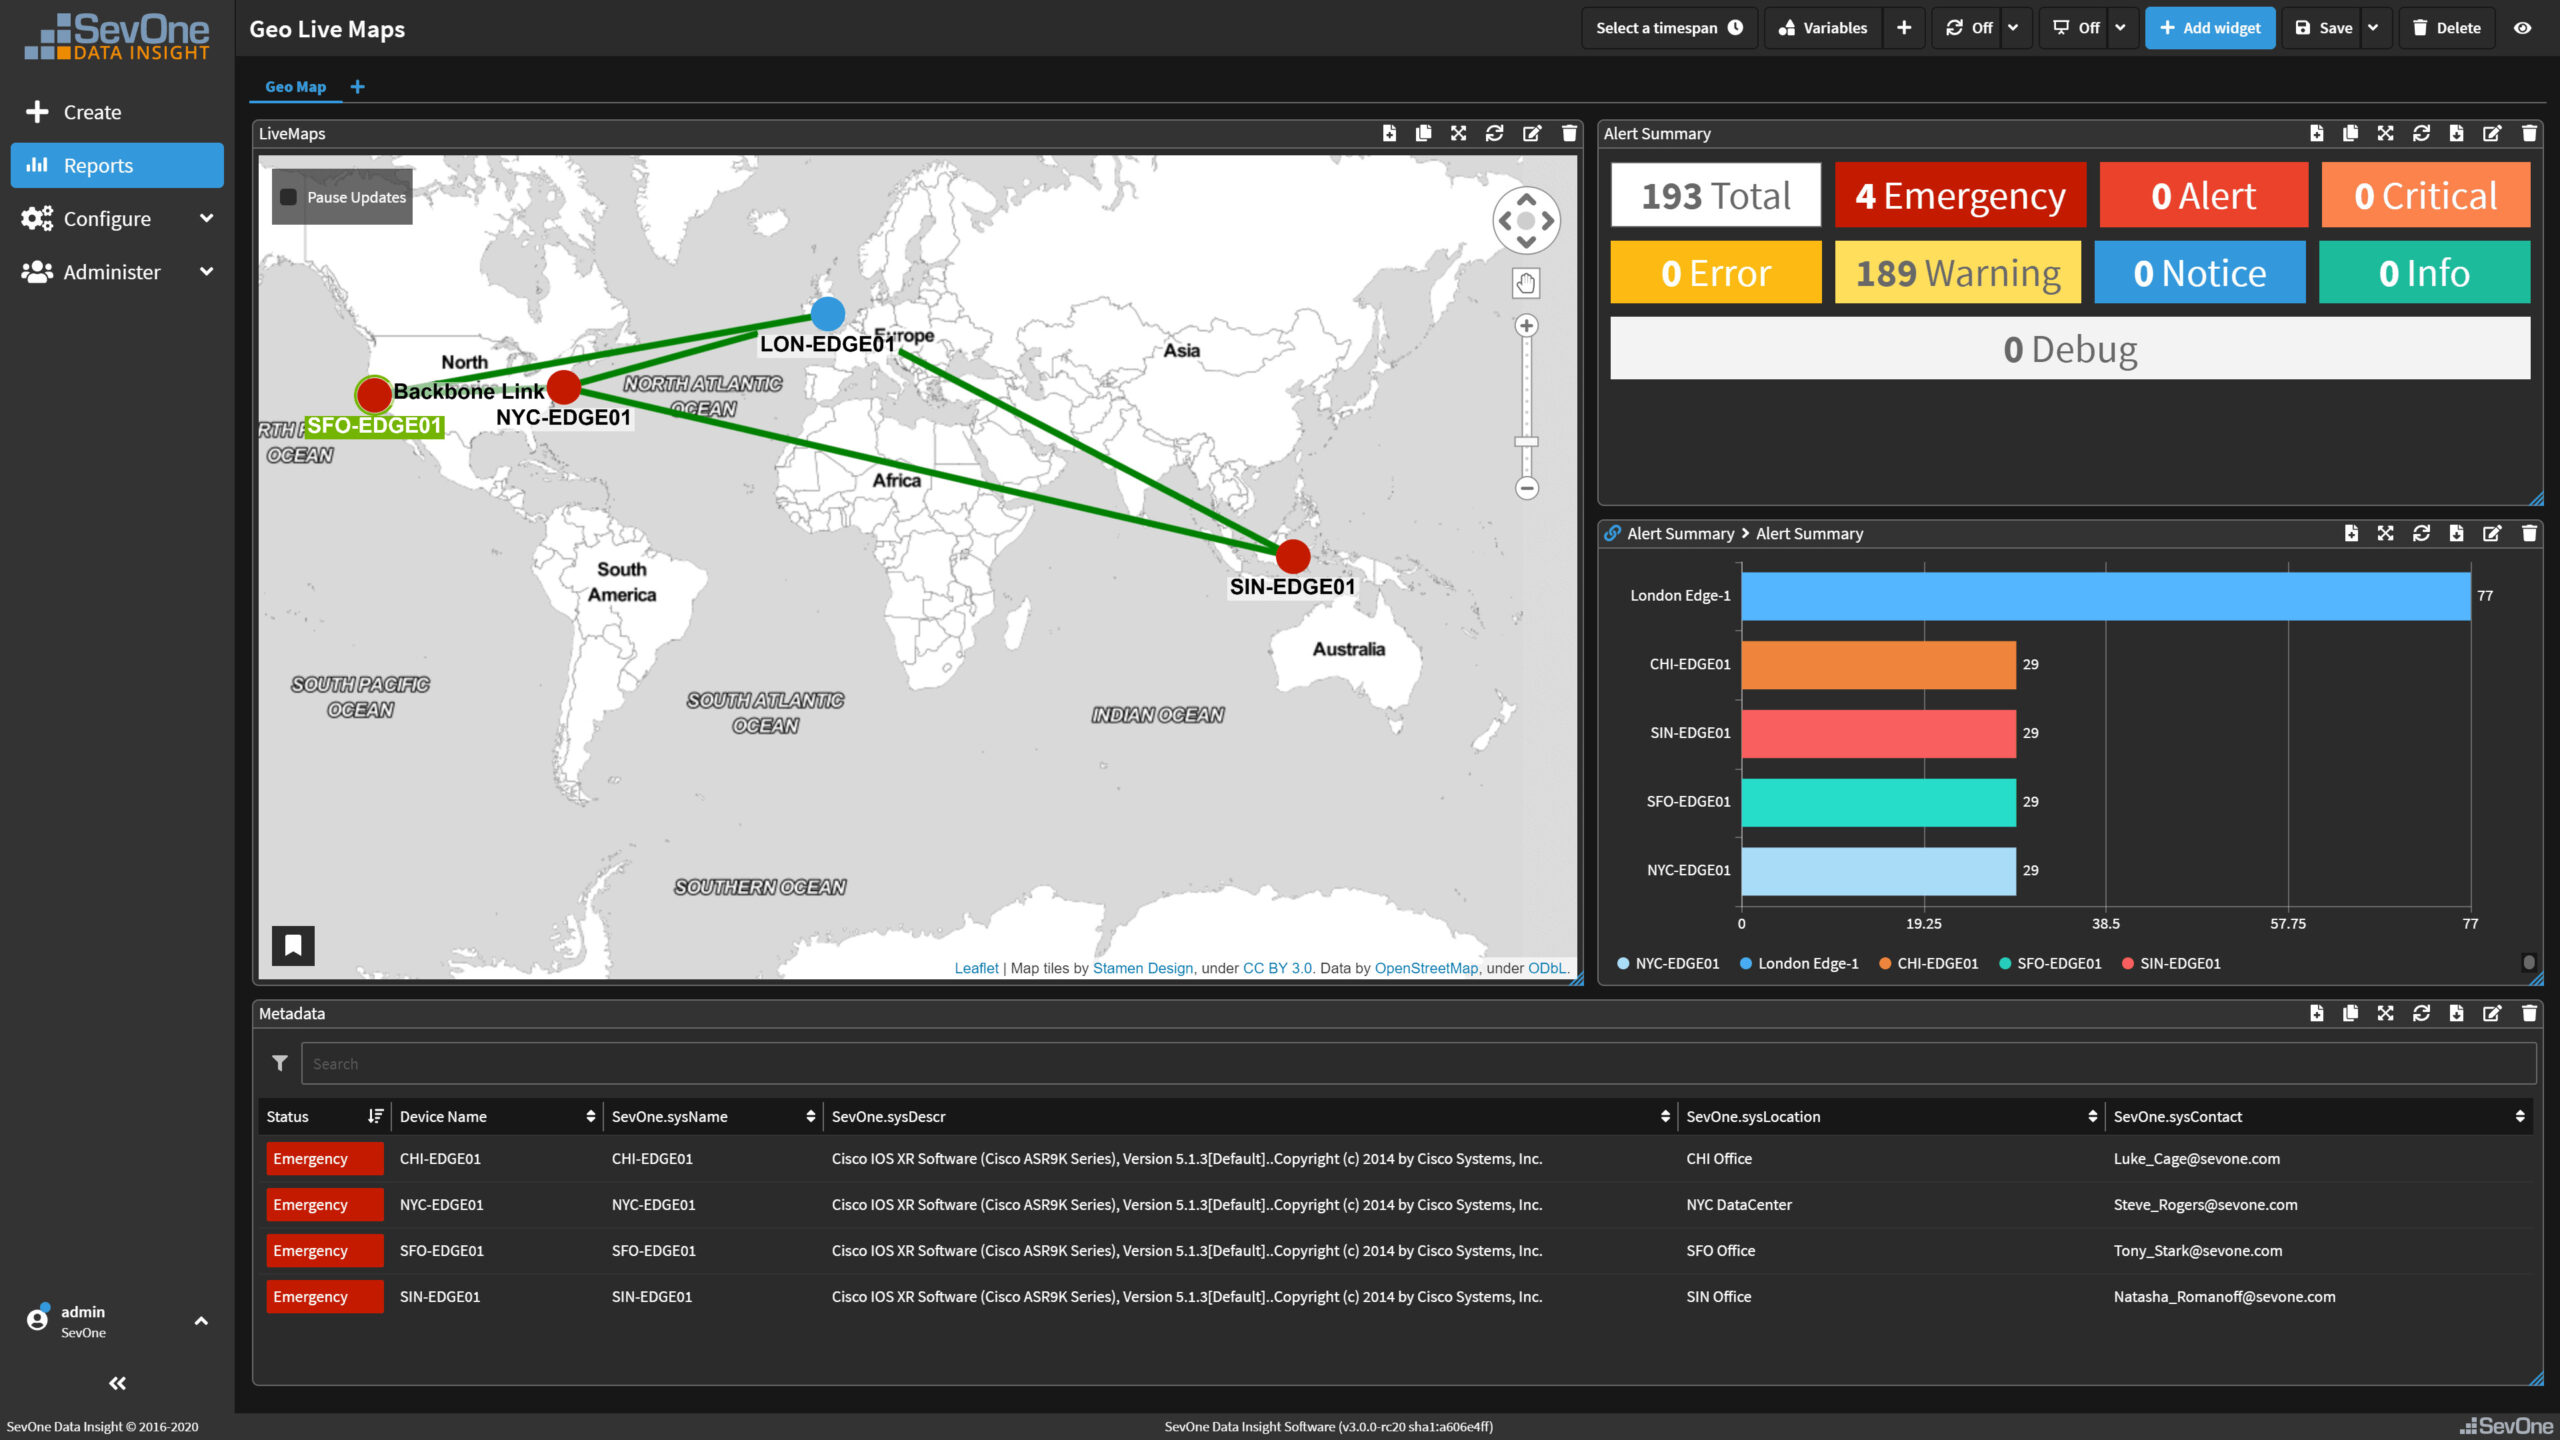This screenshot has width=2560, height=1440.
Task: Open the presentation mode dropdown arrow
Action: [x=2121, y=28]
